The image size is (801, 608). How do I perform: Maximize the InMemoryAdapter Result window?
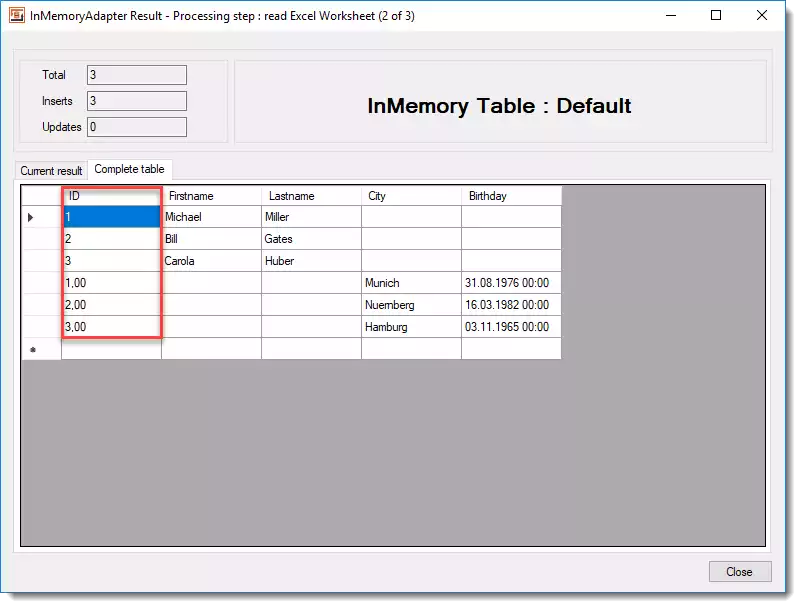pyautogui.click(x=716, y=15)
